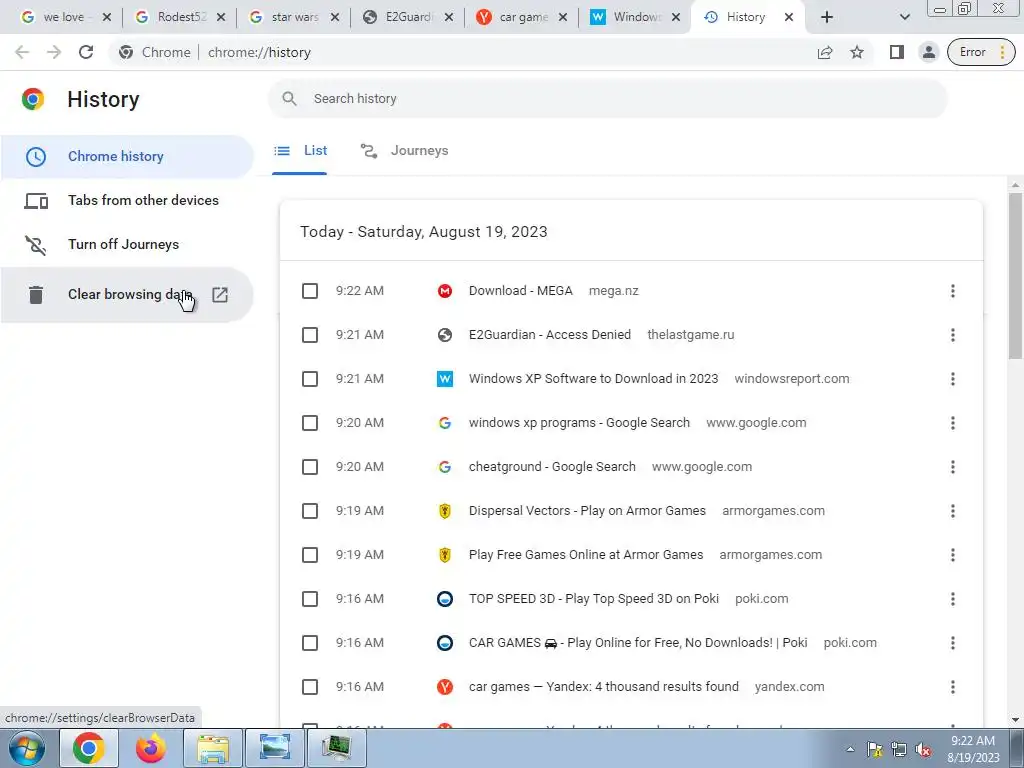The width and height of the screenshot is (1024, 768).
Task: Open more actions for Windows XP Software
Action: coord(953,379)
